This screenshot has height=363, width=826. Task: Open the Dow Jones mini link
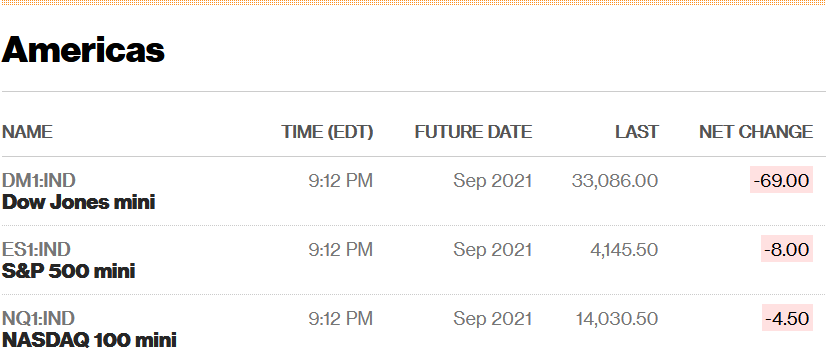pos(78,202)
